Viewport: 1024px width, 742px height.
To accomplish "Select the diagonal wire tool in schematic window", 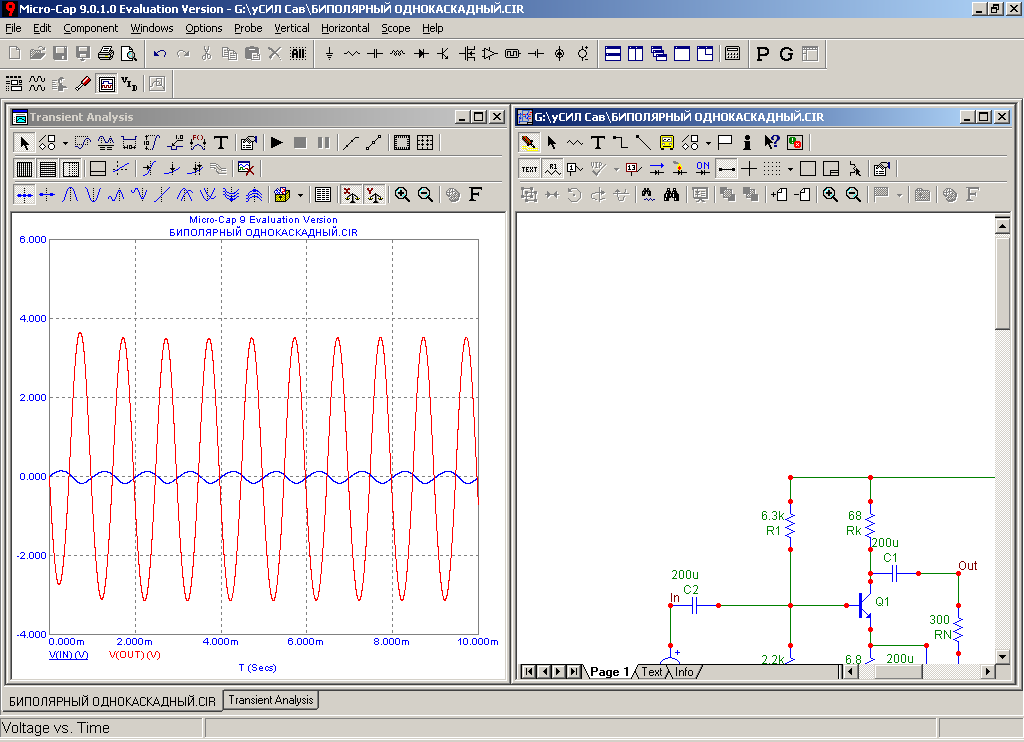I will point(643,143).
